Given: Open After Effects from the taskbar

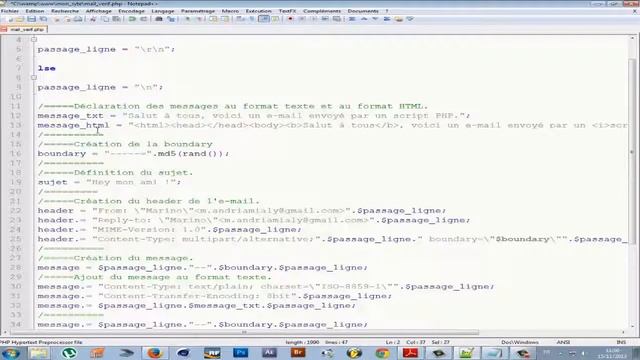Looking at the screenshot, I should click(269, 353).
